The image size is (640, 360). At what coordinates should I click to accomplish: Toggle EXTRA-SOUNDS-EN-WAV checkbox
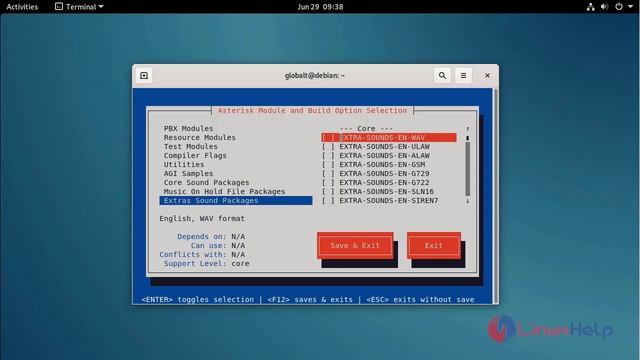pos(328,138)
